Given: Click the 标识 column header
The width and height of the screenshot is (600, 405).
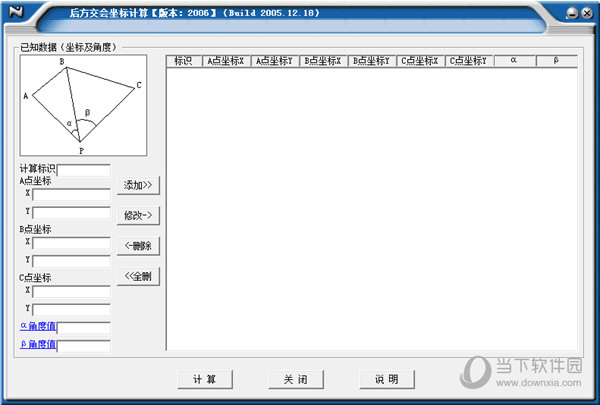Looking at the screenshot, I should coord(183,61).
